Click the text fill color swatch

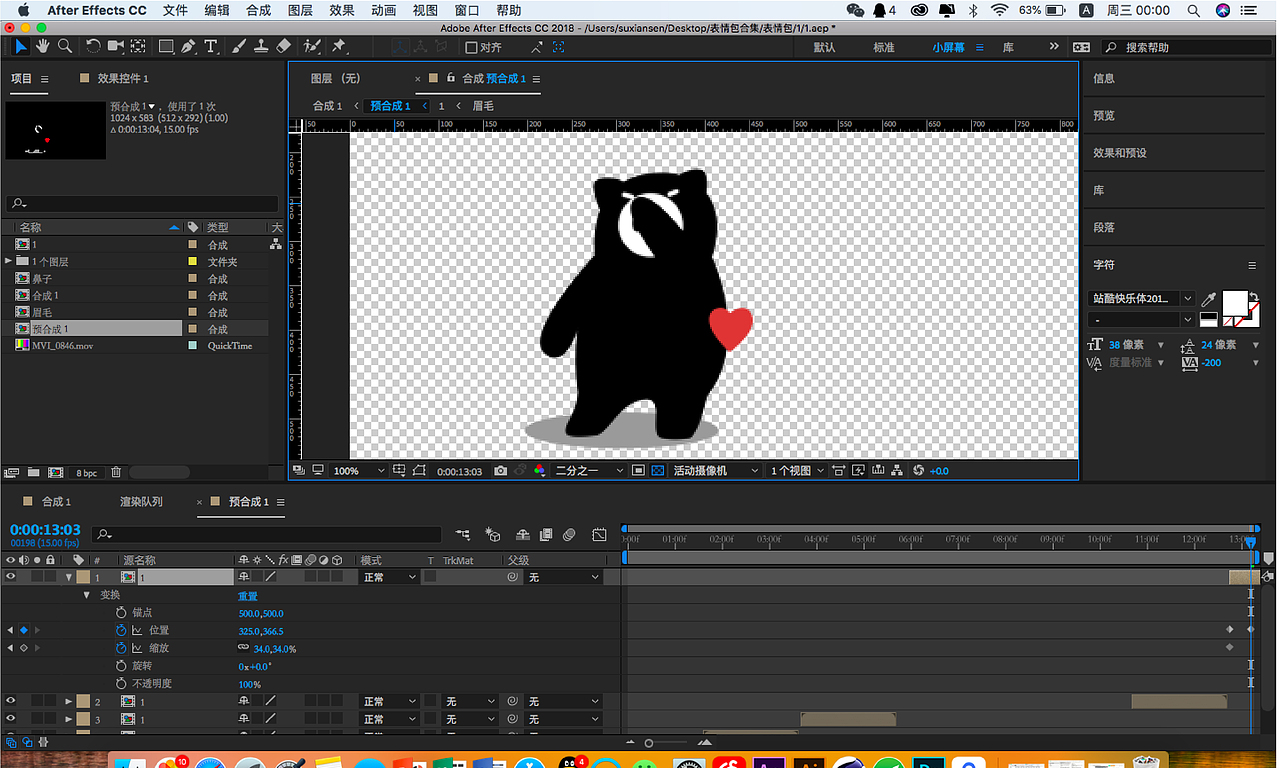1235,301
